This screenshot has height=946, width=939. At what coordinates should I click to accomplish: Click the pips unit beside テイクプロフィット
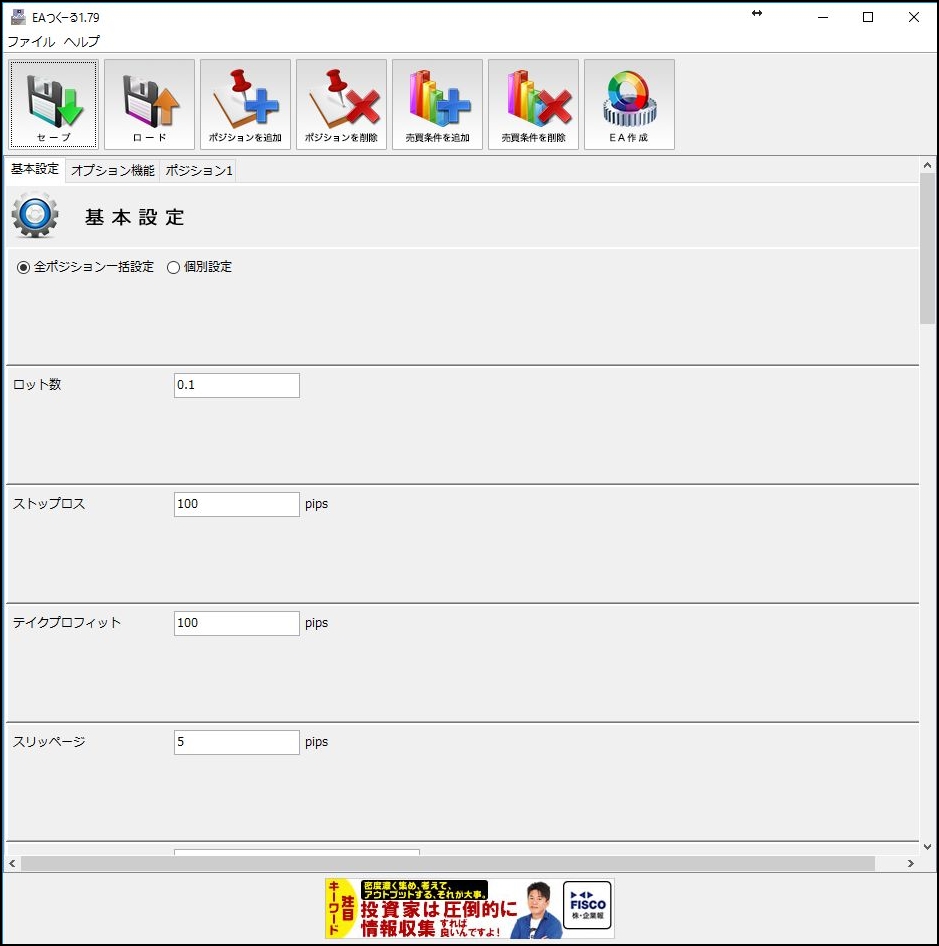pos(316,623)
